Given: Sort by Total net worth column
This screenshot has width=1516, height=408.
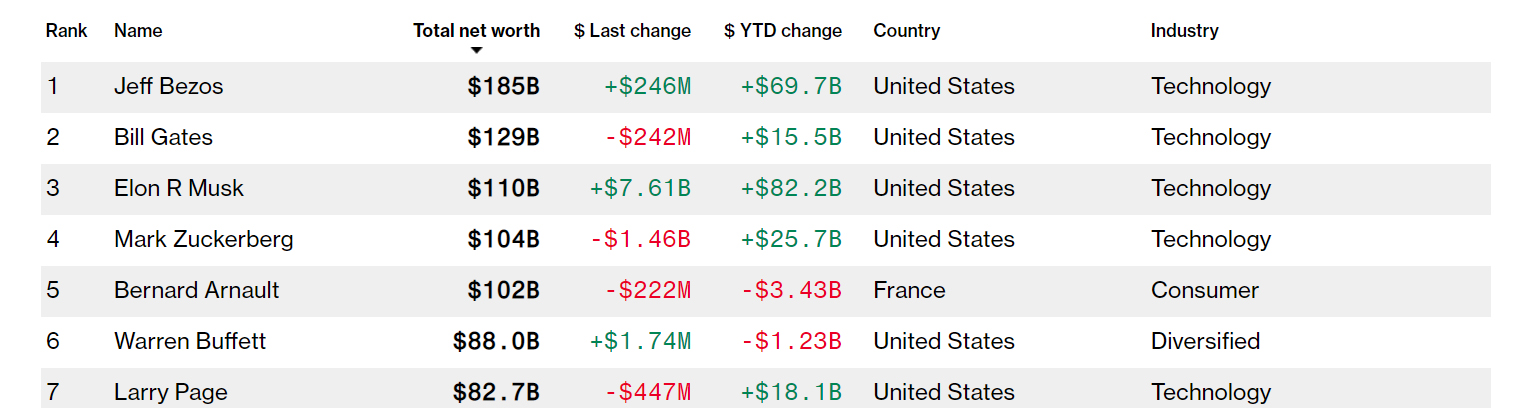Looking at the screenshot, I should [x=476, y=31].
